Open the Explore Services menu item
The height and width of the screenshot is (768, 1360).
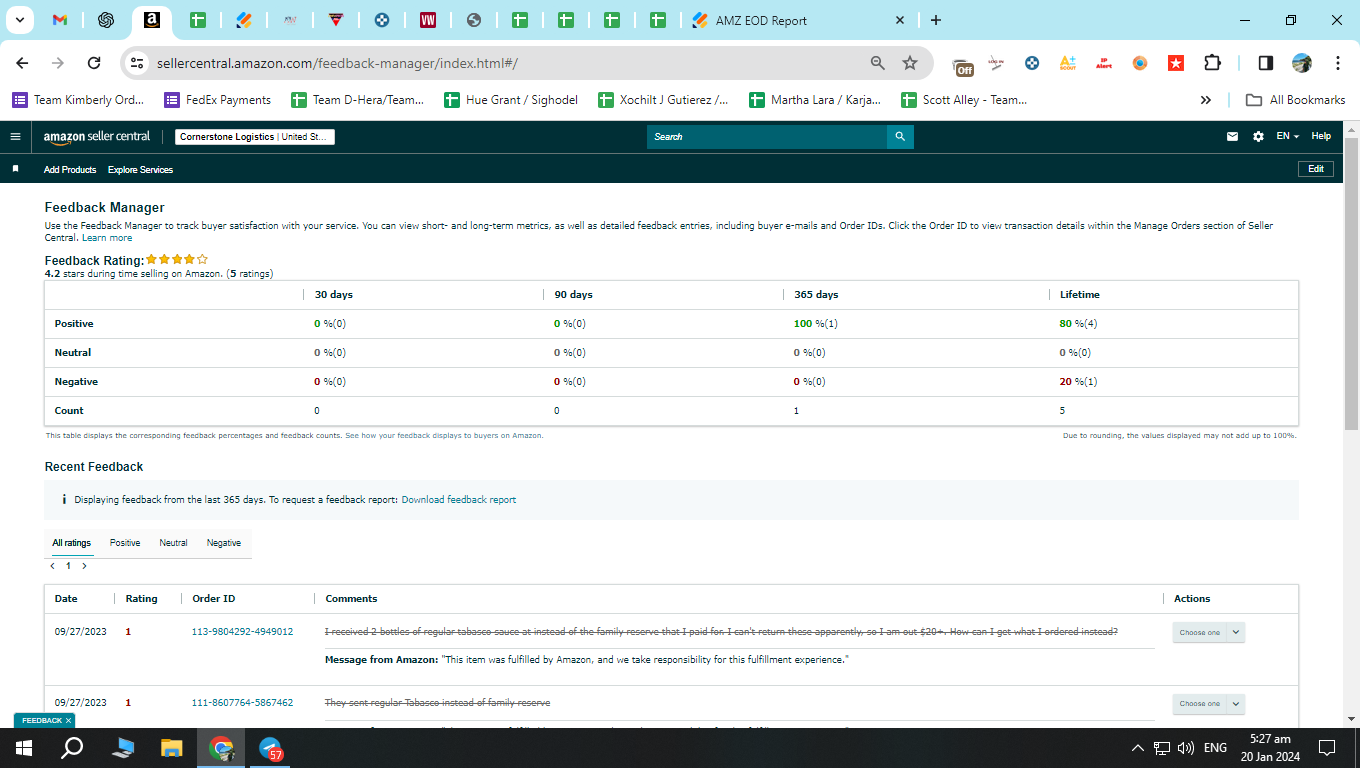pyautogui.click(x=141, y=170)
